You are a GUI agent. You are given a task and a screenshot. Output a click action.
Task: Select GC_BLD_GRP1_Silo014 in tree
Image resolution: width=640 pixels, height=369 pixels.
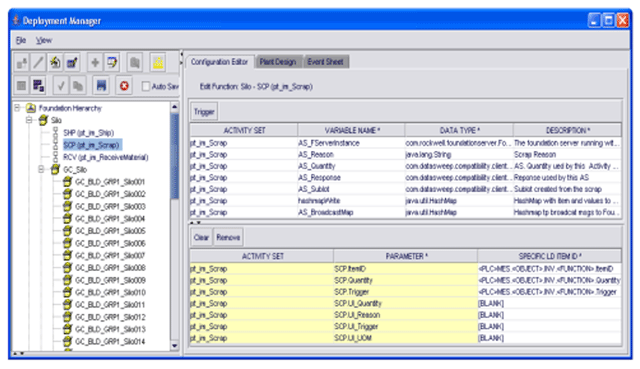[x=110, y=341]
